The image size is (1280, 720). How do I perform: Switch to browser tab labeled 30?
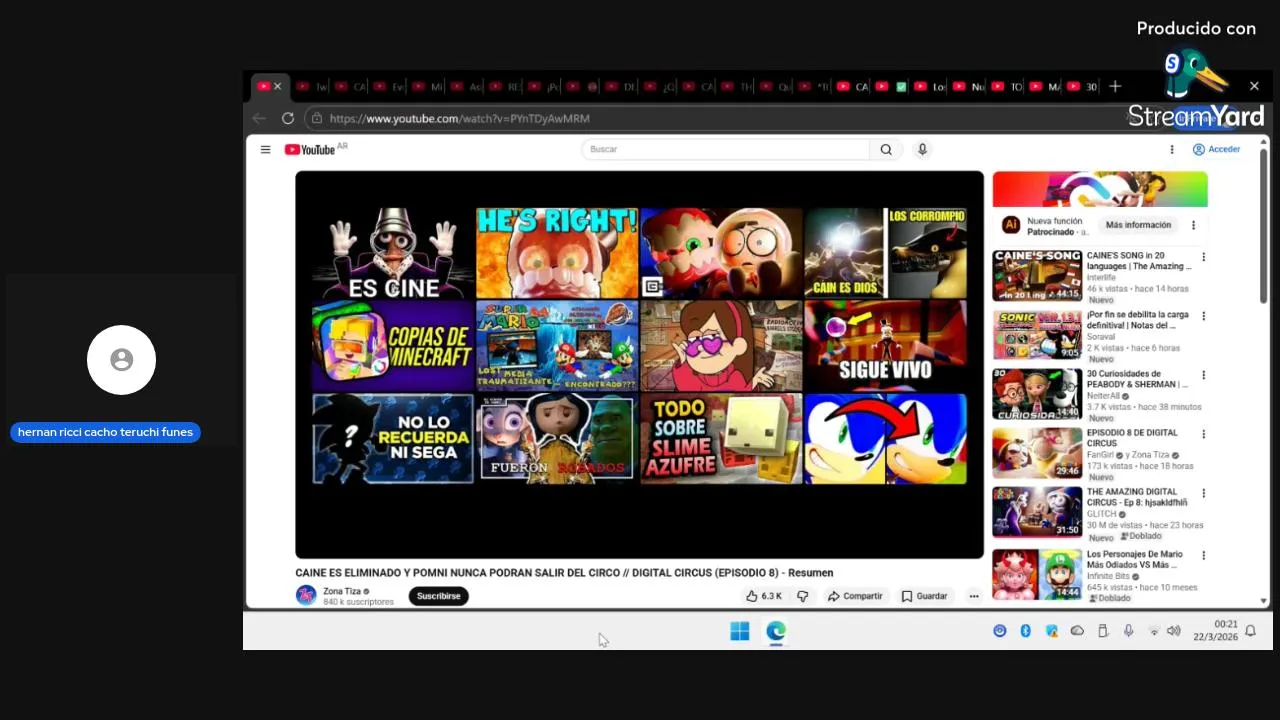click(1083, 87)
